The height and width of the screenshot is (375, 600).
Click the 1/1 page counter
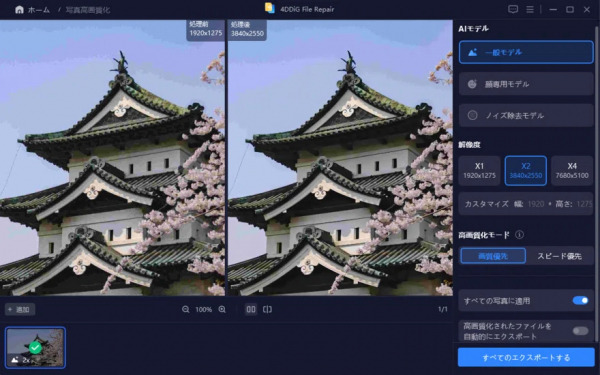[x=443, y=309]
